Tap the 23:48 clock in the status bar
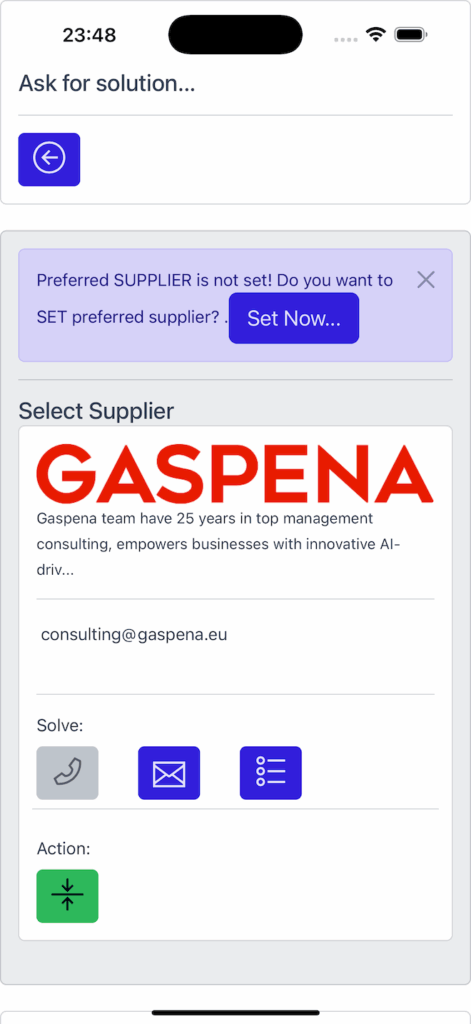This screenshot has height=1024, width=471. (89, 35)
